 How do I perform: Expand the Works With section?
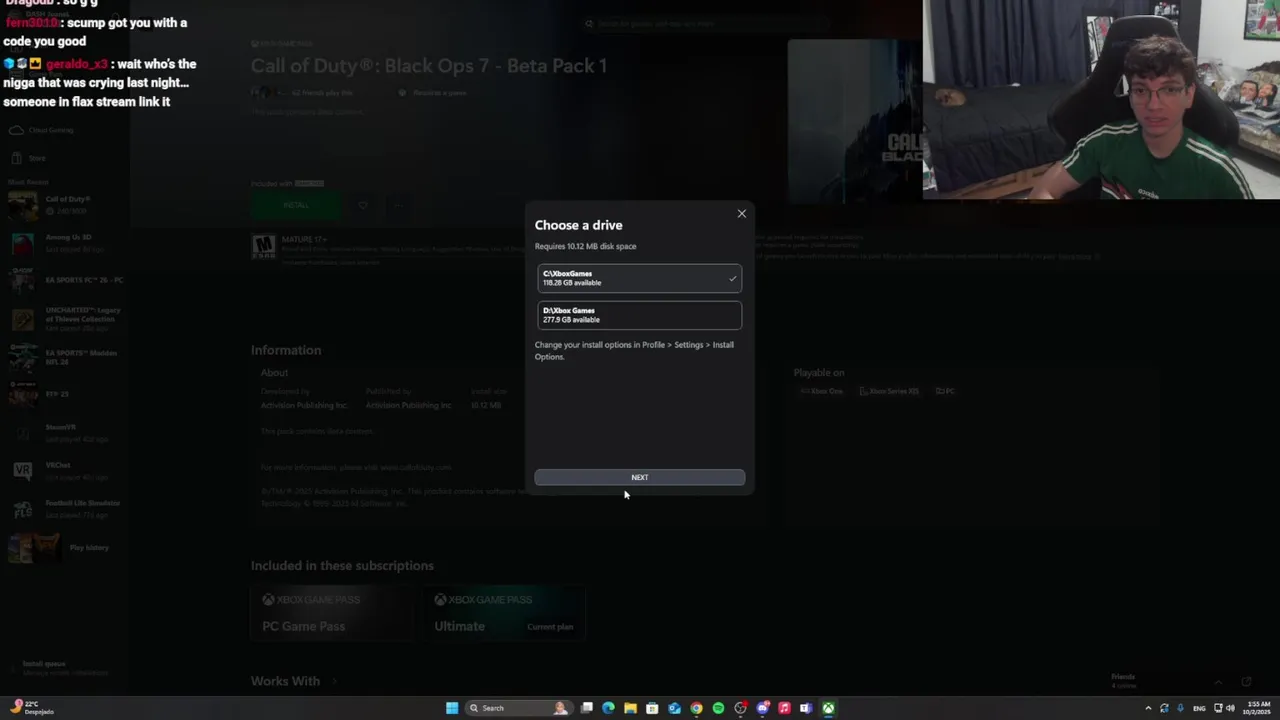pos(294,681)
